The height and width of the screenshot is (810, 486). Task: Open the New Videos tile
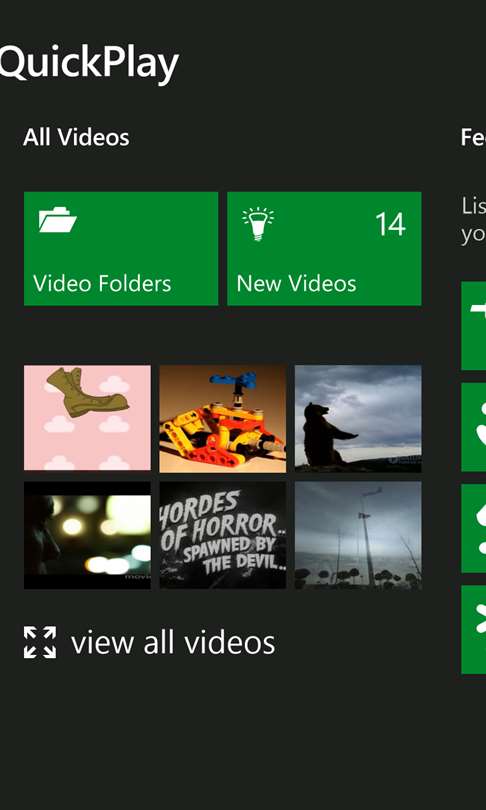point(324,248)
